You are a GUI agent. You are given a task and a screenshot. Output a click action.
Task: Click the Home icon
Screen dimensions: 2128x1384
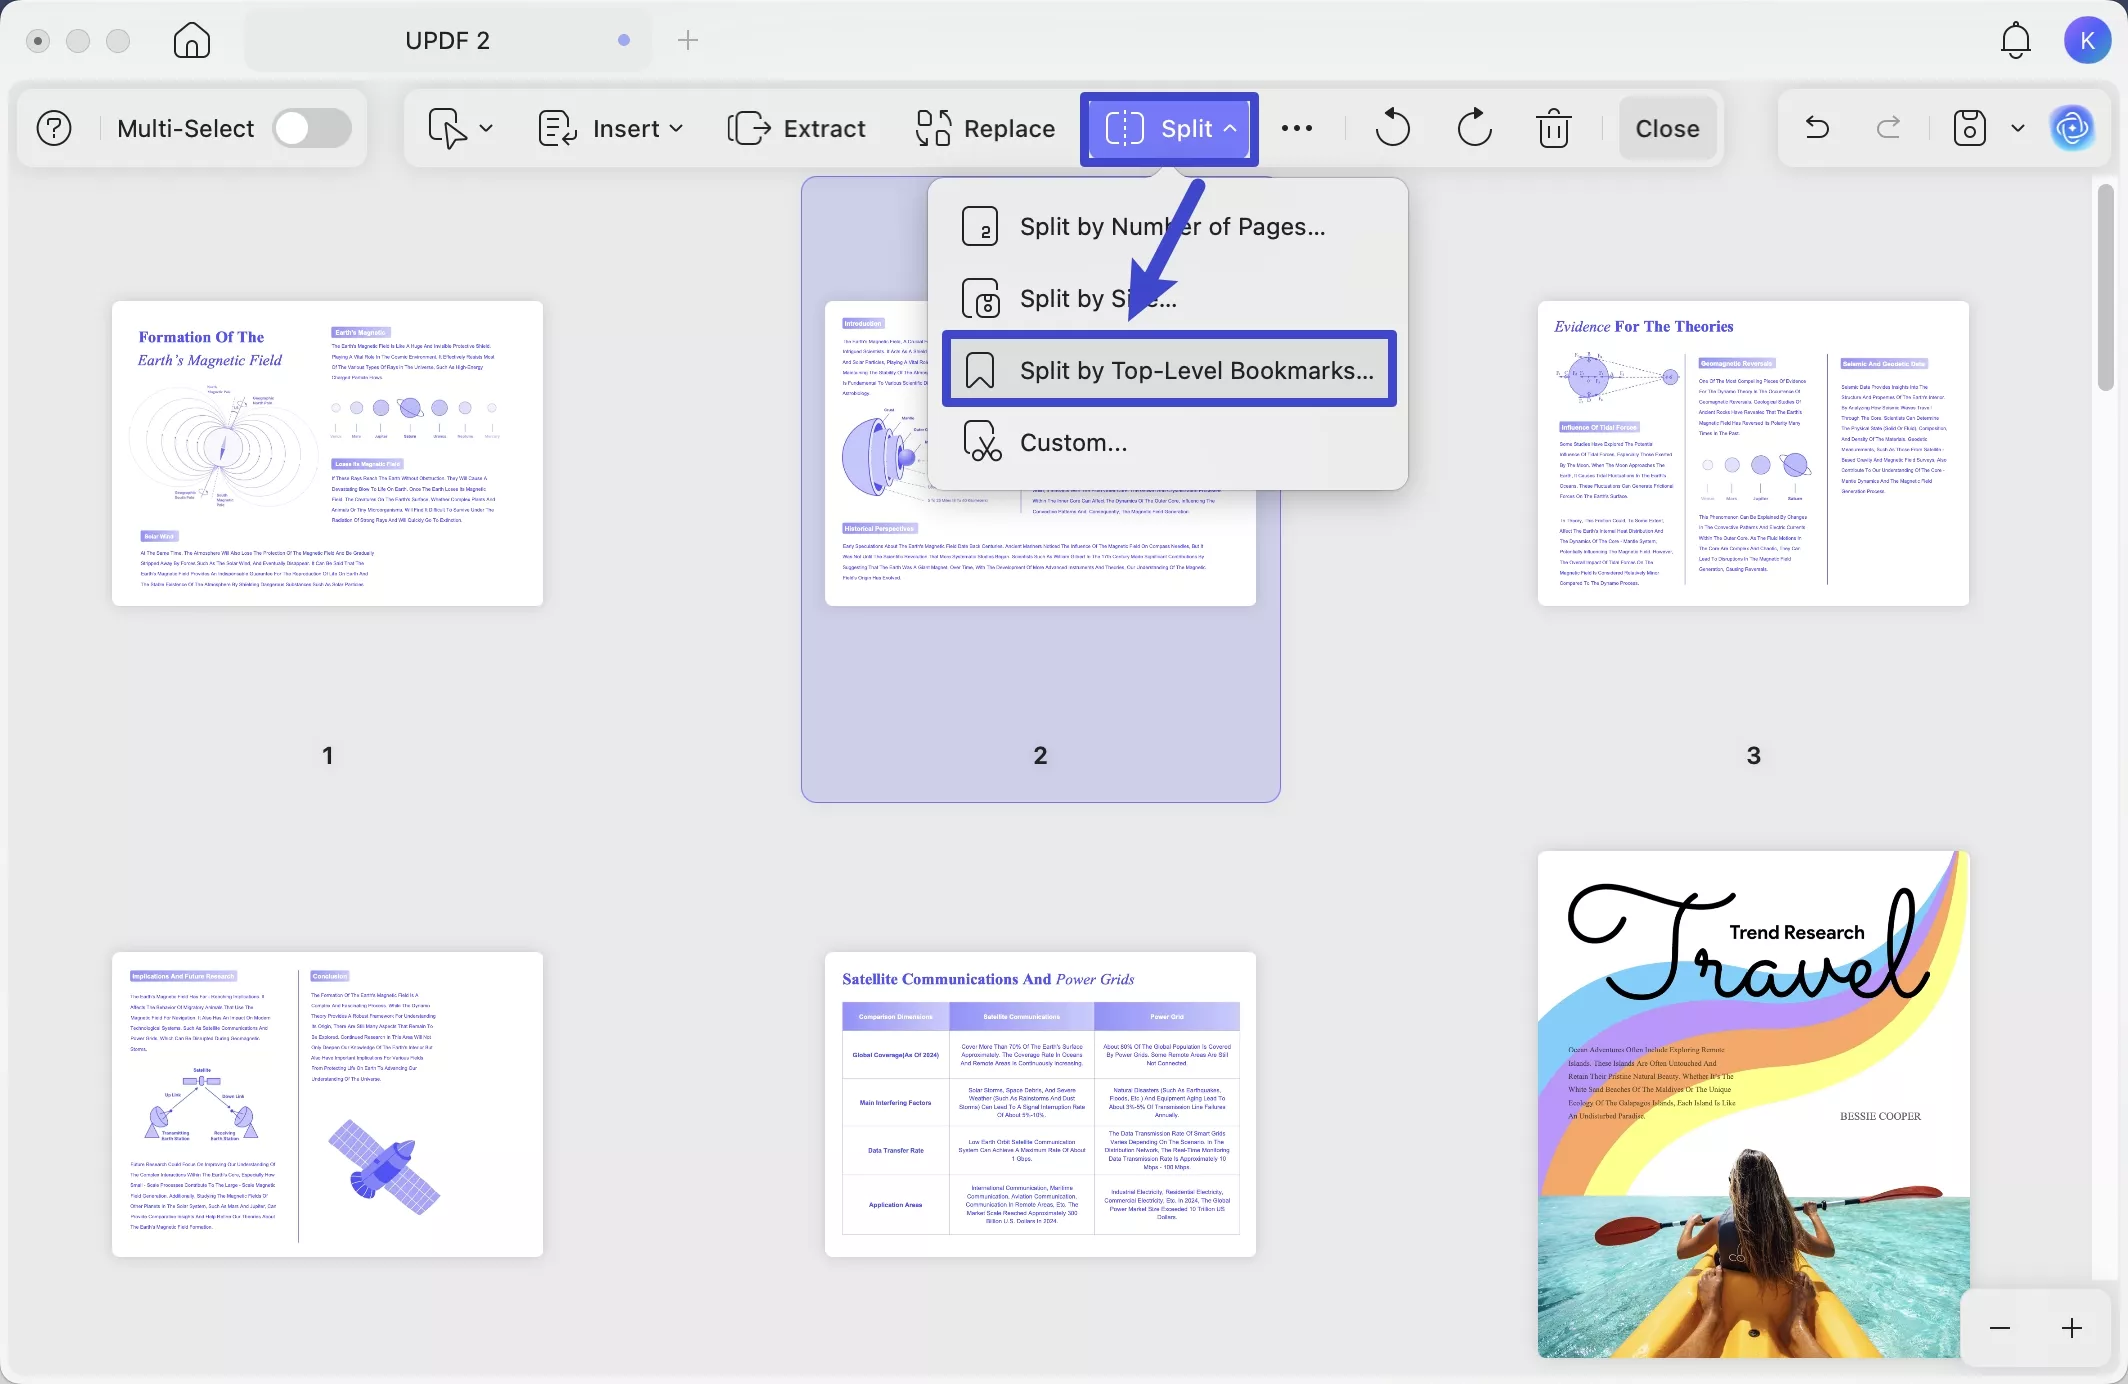click(191, 40)
